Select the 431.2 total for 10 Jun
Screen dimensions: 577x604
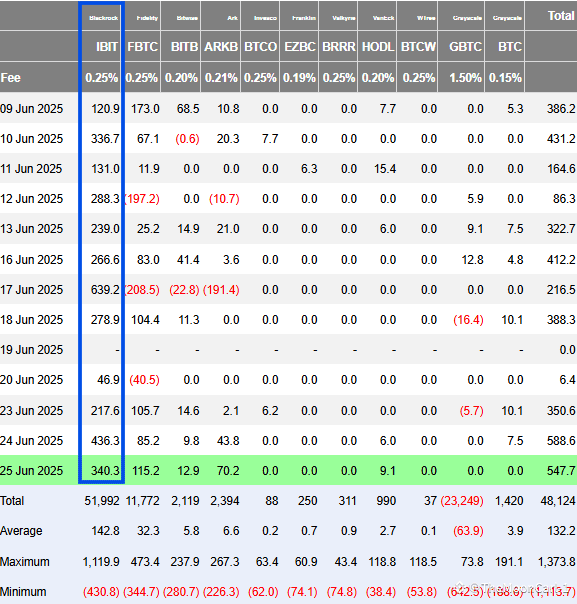[x=561, y=139]
